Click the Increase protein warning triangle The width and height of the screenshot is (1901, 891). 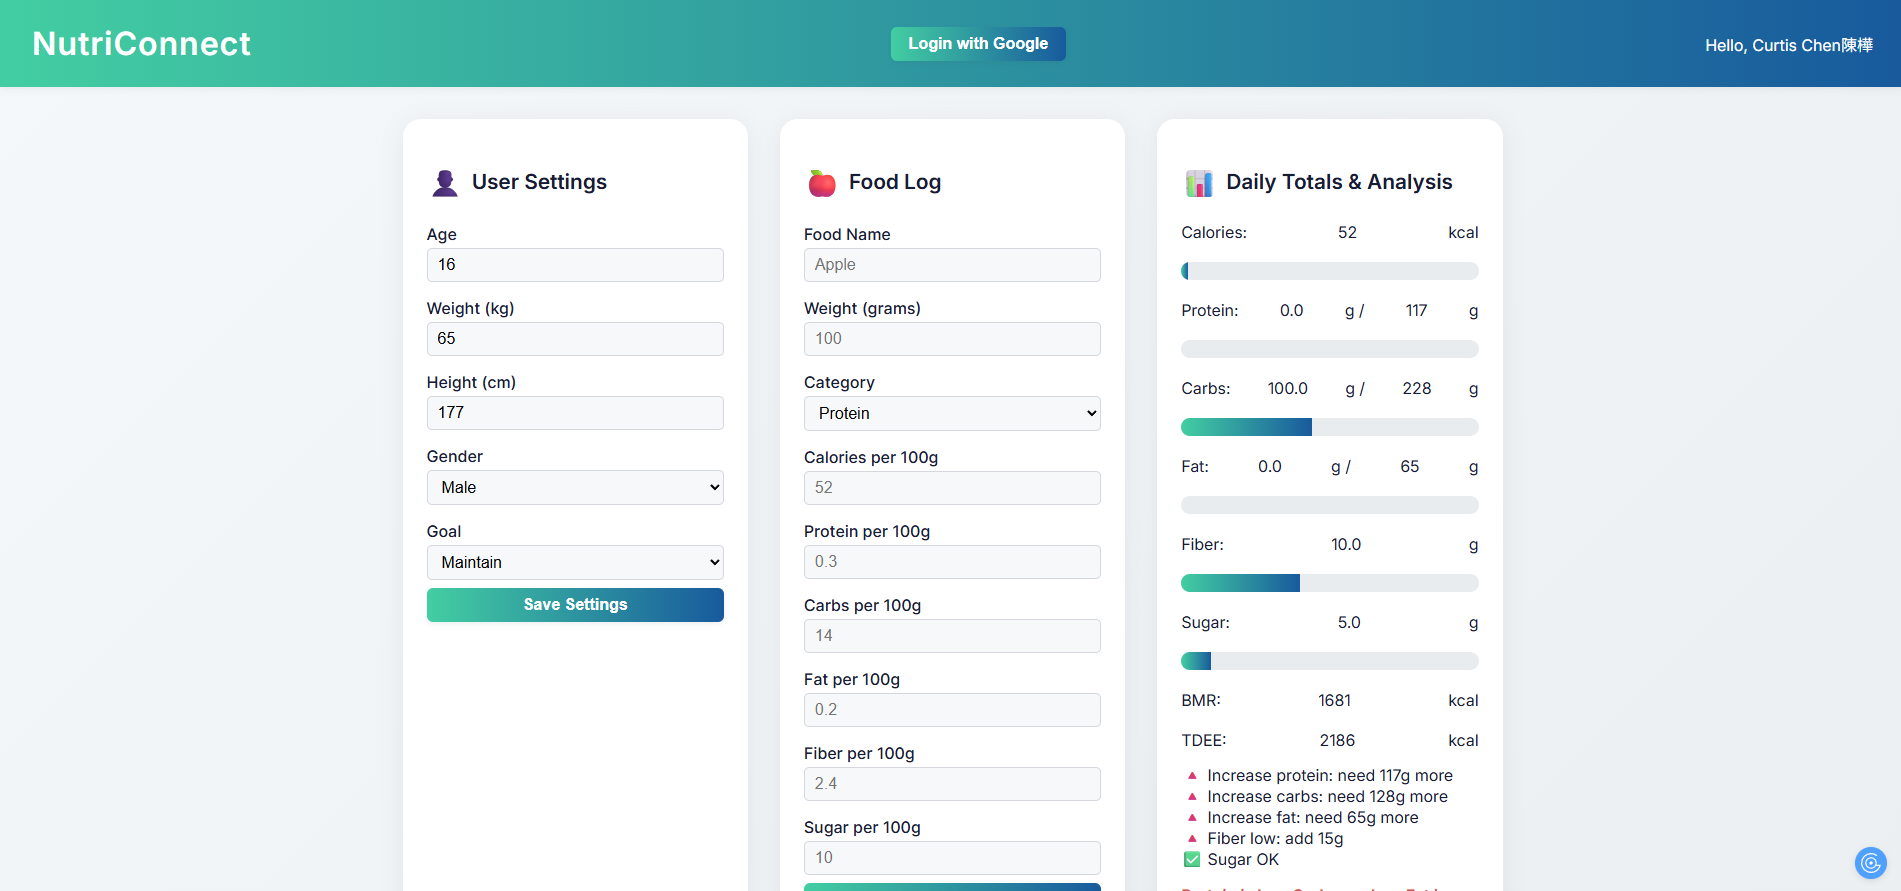[1192, 776]
